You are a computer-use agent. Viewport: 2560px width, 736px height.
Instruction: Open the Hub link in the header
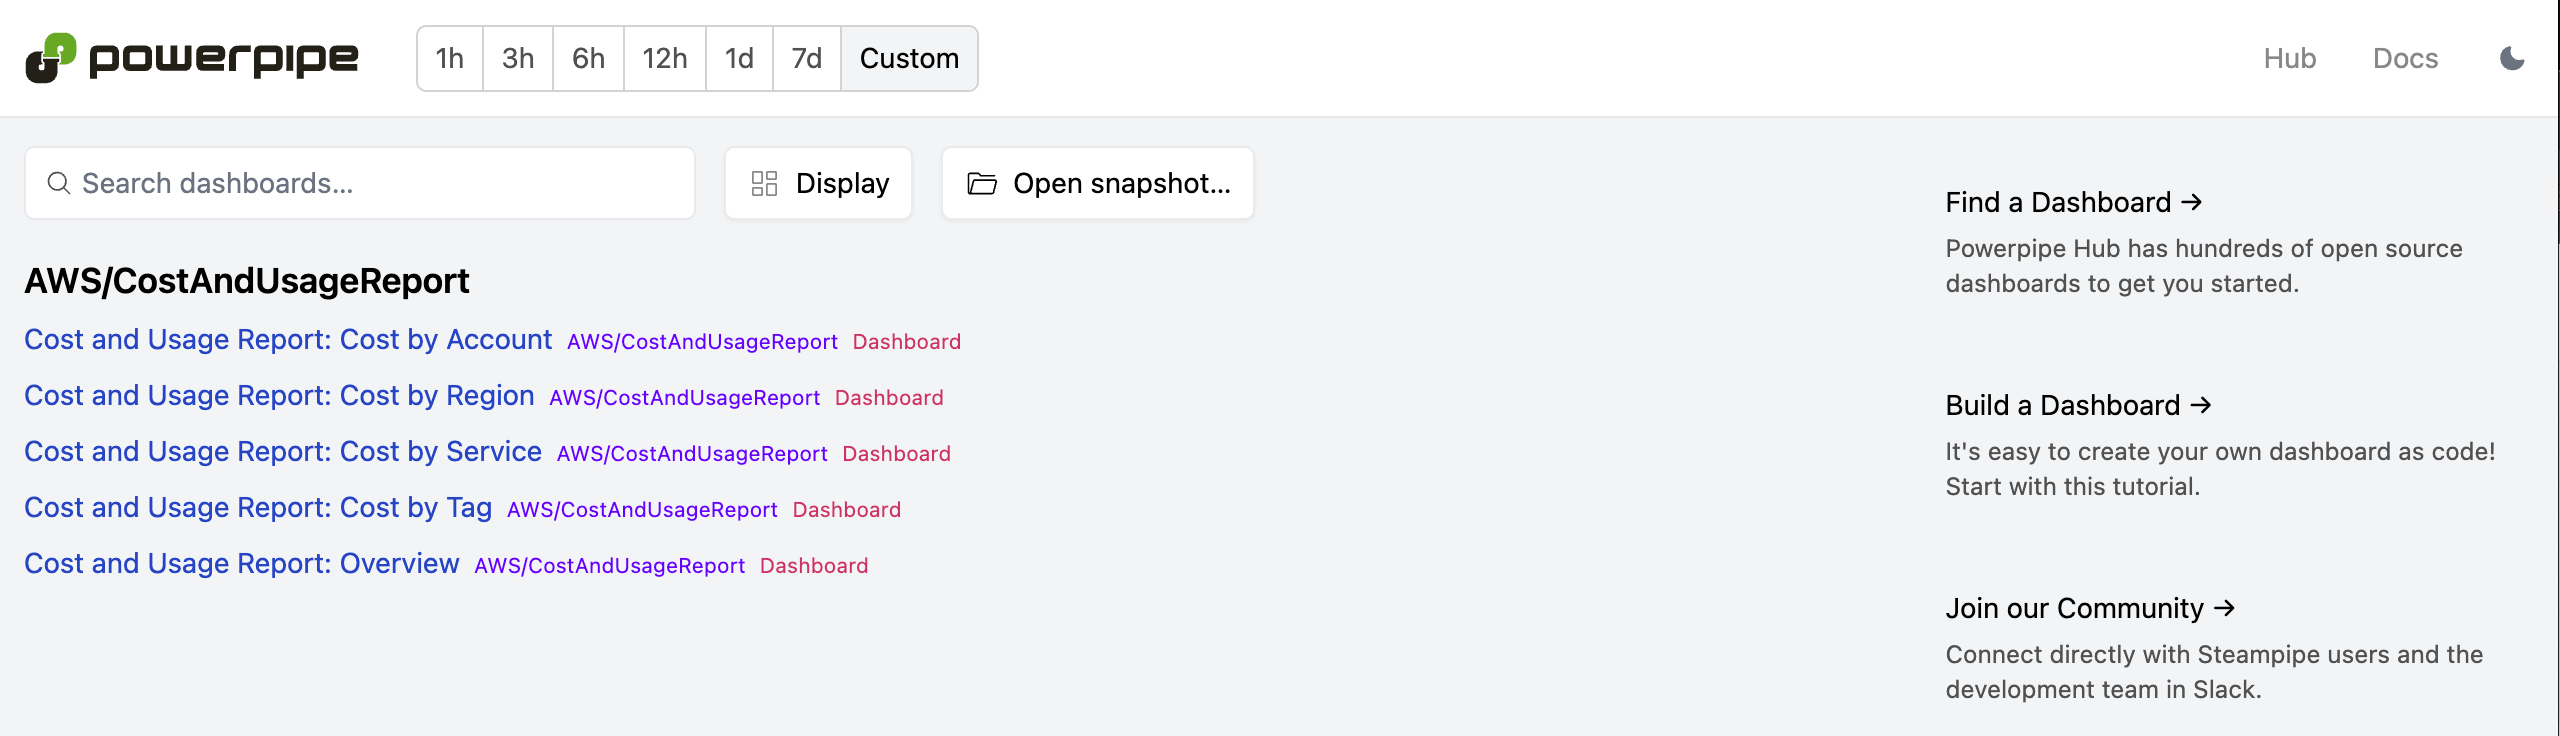click(2290, 59)
